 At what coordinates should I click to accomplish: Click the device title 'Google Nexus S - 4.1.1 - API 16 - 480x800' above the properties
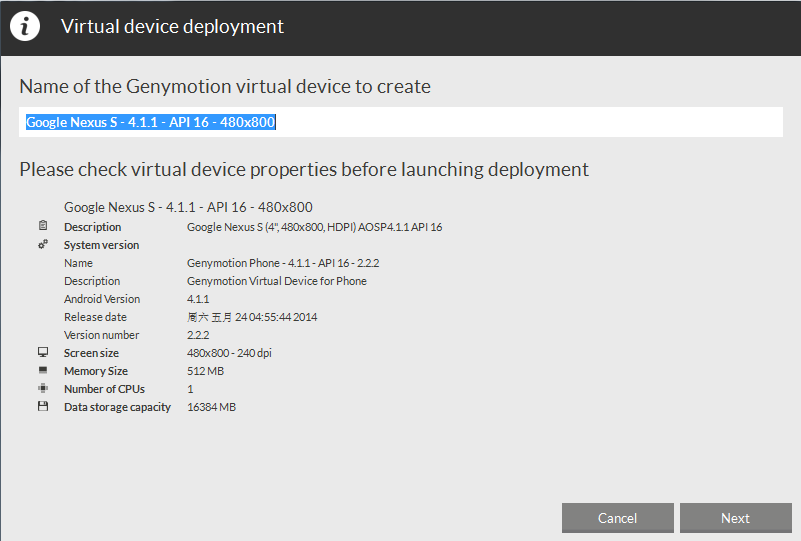[188, 207]
